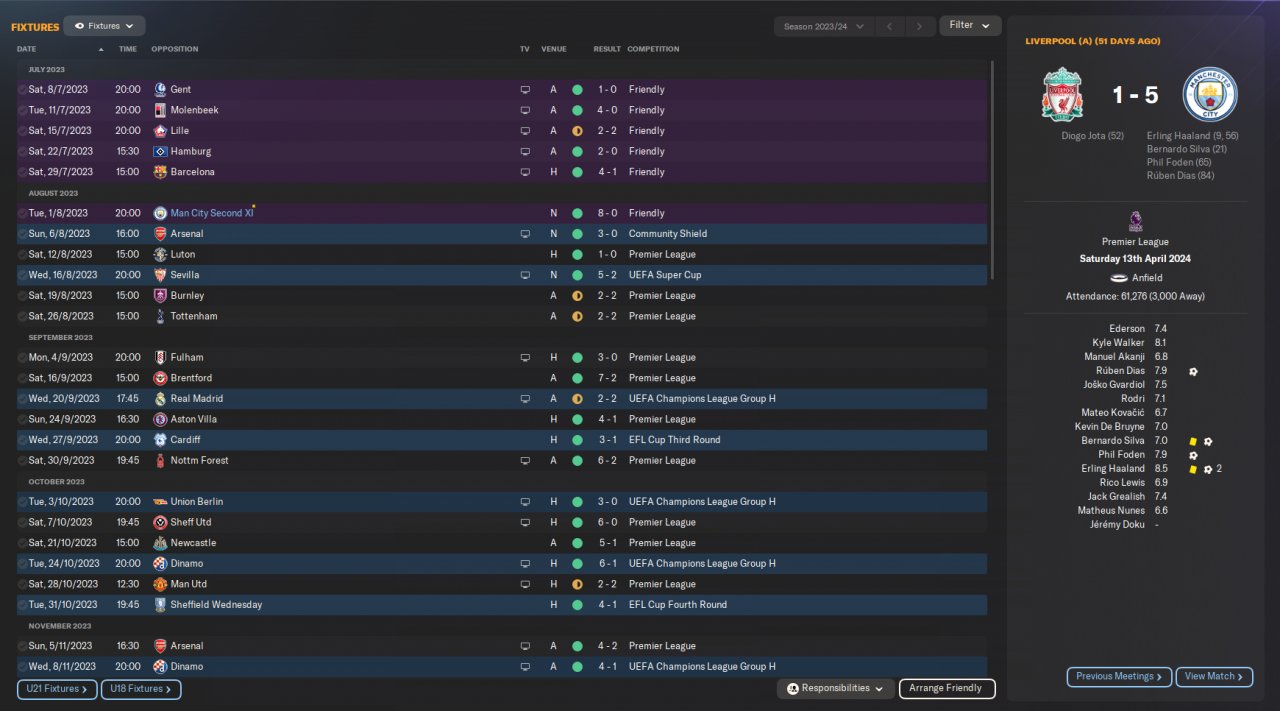Screen dimensions: 1280x711
Task: Click the fixtures list vertical scrollbar
Action: 992,170
